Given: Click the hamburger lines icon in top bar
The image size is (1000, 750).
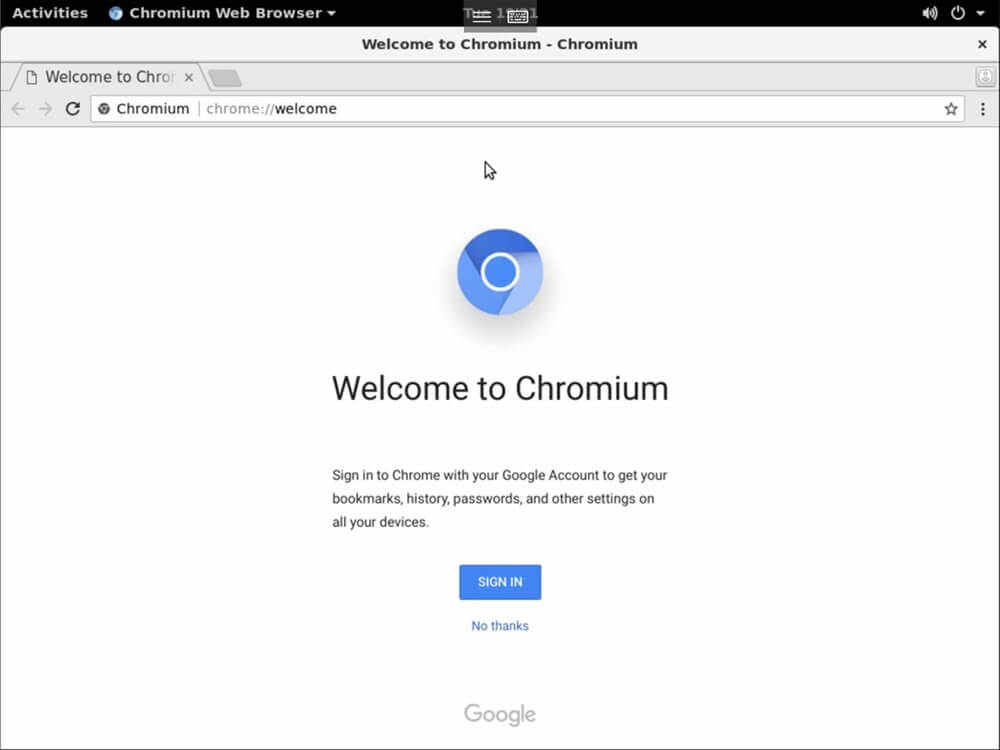Looking at the screenshot, I should click(x=482, y=16).
